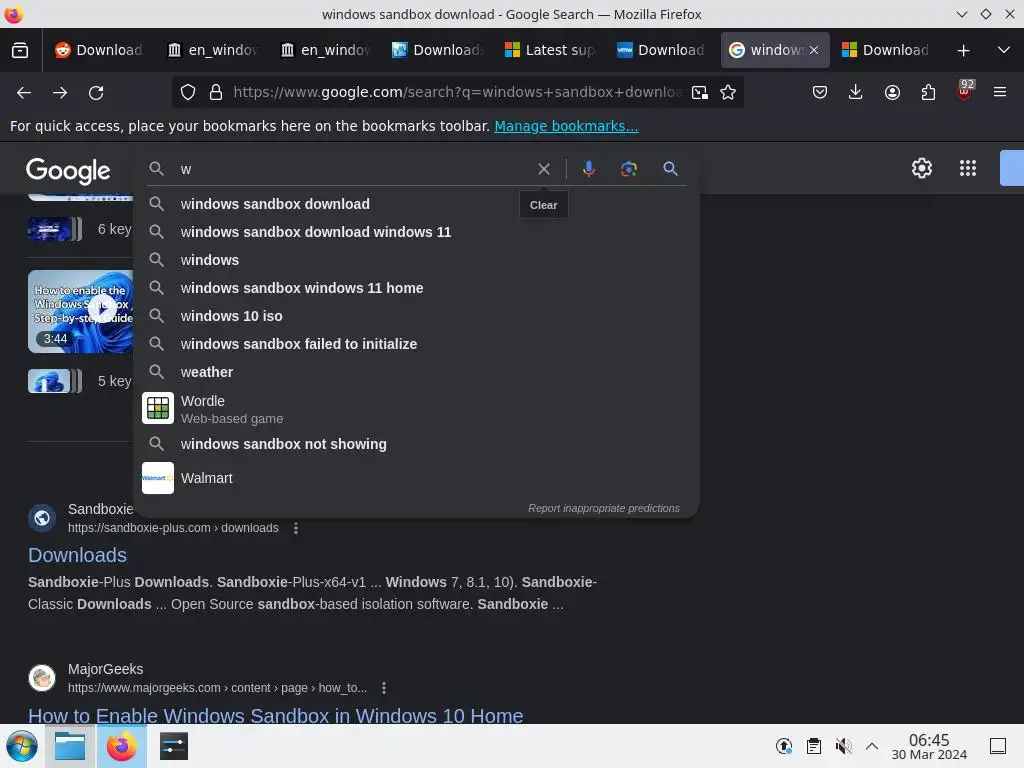Open Manage bookmarks link
This screenshot has height=768, width=1024.
pos(566,126)
